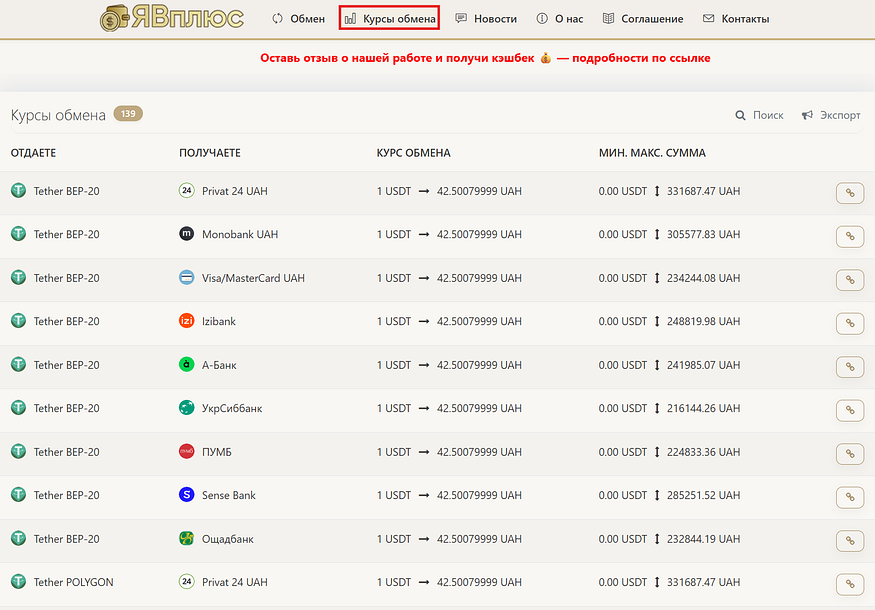Click the Monobank logo icon
Screen dimensions: 875x610
(x=186, y=234)
